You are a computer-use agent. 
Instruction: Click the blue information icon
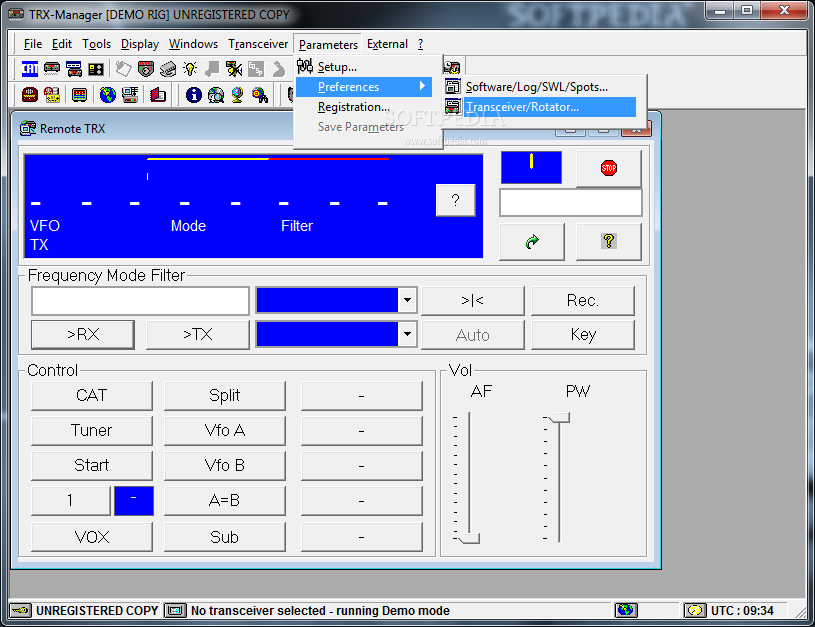(x=194, y=95)
